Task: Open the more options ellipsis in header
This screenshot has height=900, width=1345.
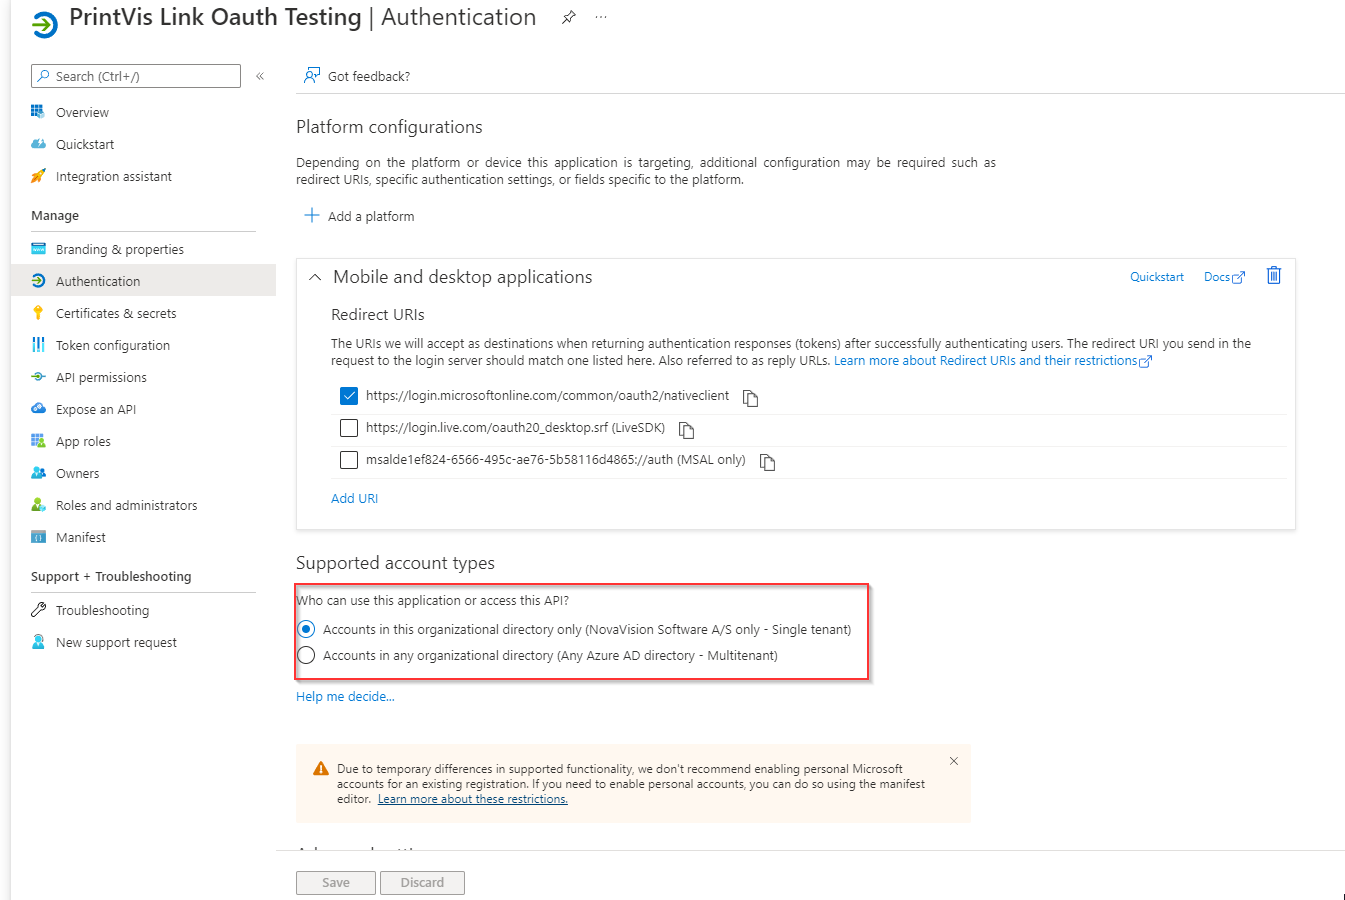Action: tap(601, 18)
